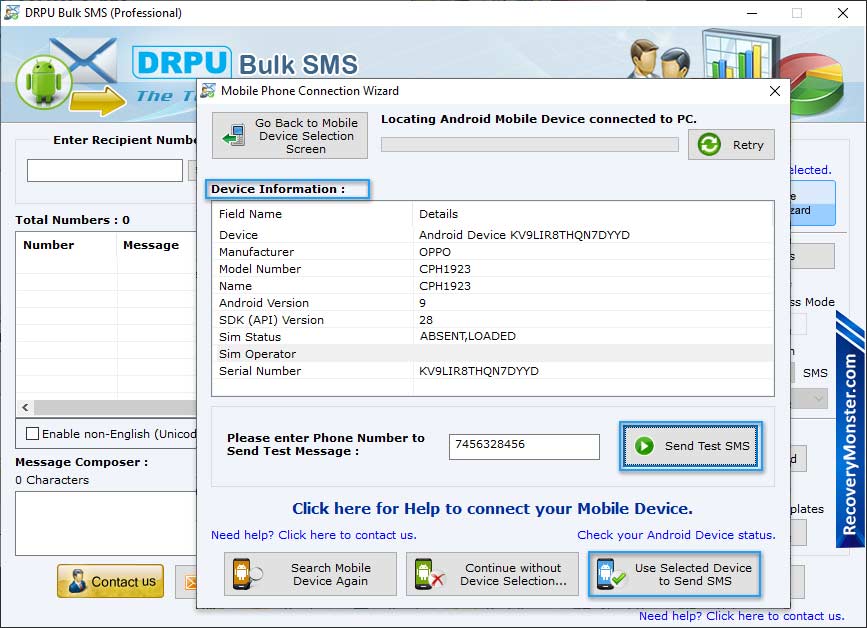Click the Send Test SMS button
This screenshot has height=628, width=867.
(x=691, y=446)
